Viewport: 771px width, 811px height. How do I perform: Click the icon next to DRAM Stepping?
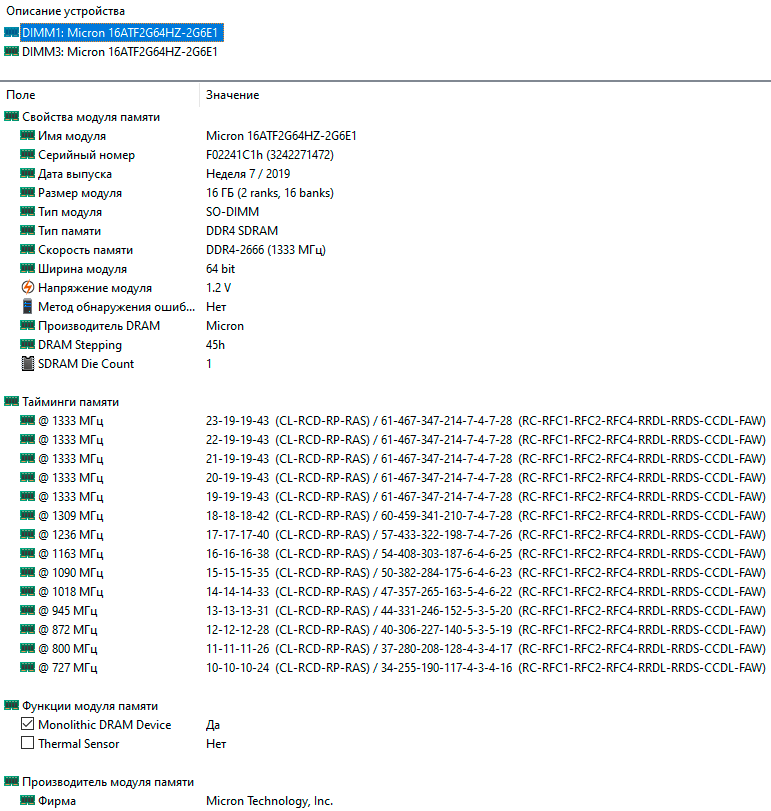(27, 344)
